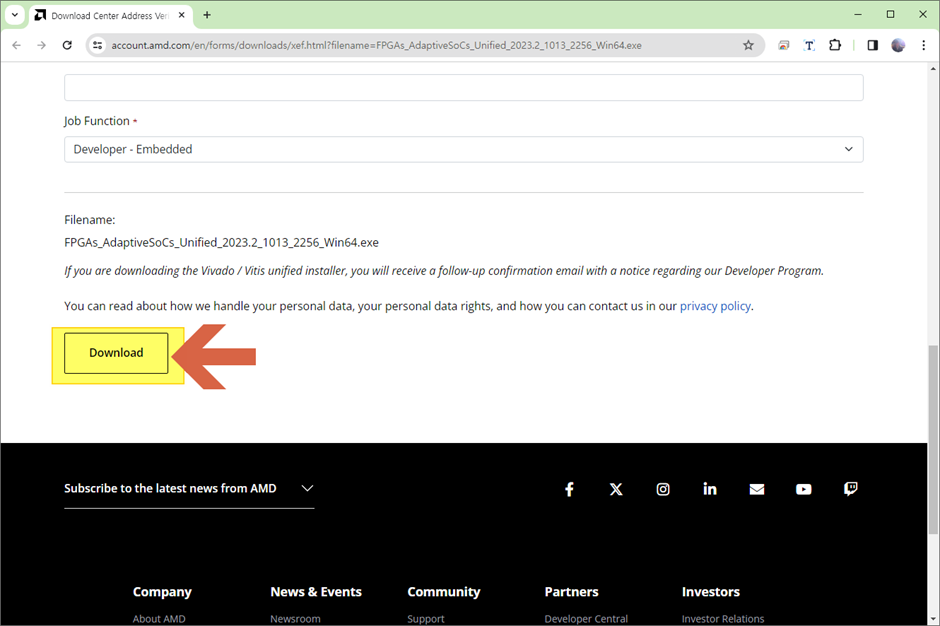The image size is (940, 626).
Task: Click the browser Forward arrow
Action: (x=41, y=45)
